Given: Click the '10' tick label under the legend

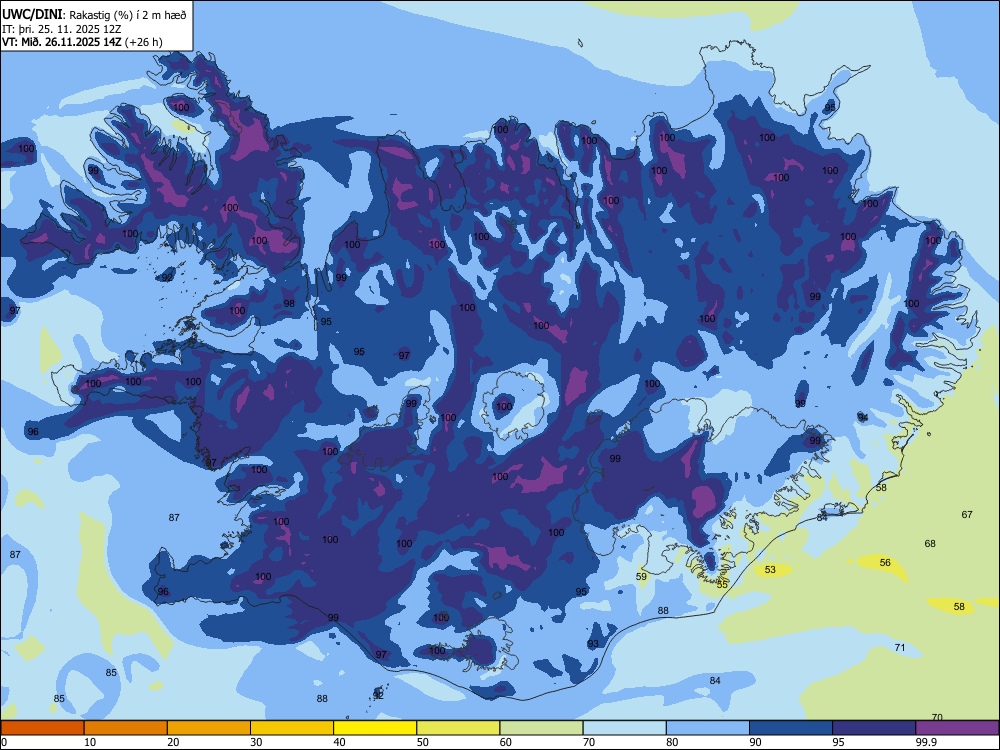Looking at the screenshot, I should [90, 742].
